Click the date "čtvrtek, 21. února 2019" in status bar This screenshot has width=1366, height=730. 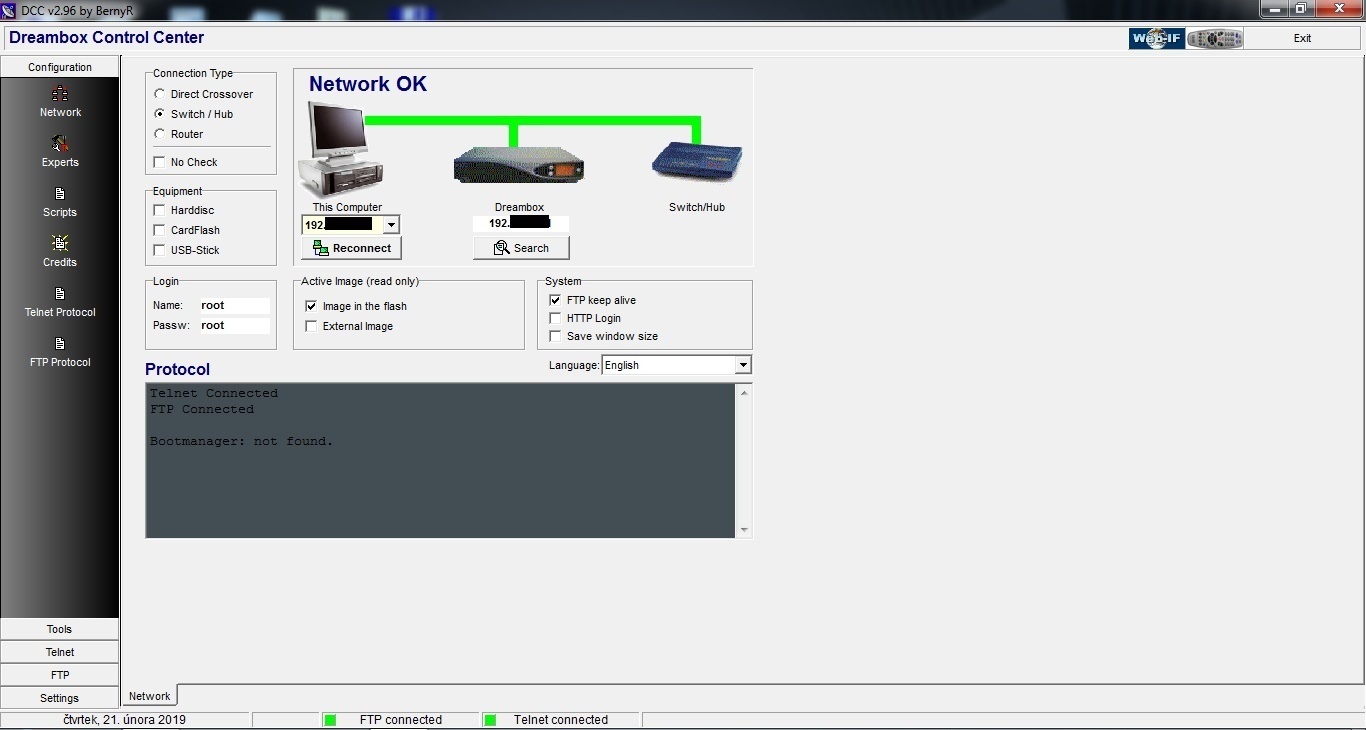(x=125, y=720)
